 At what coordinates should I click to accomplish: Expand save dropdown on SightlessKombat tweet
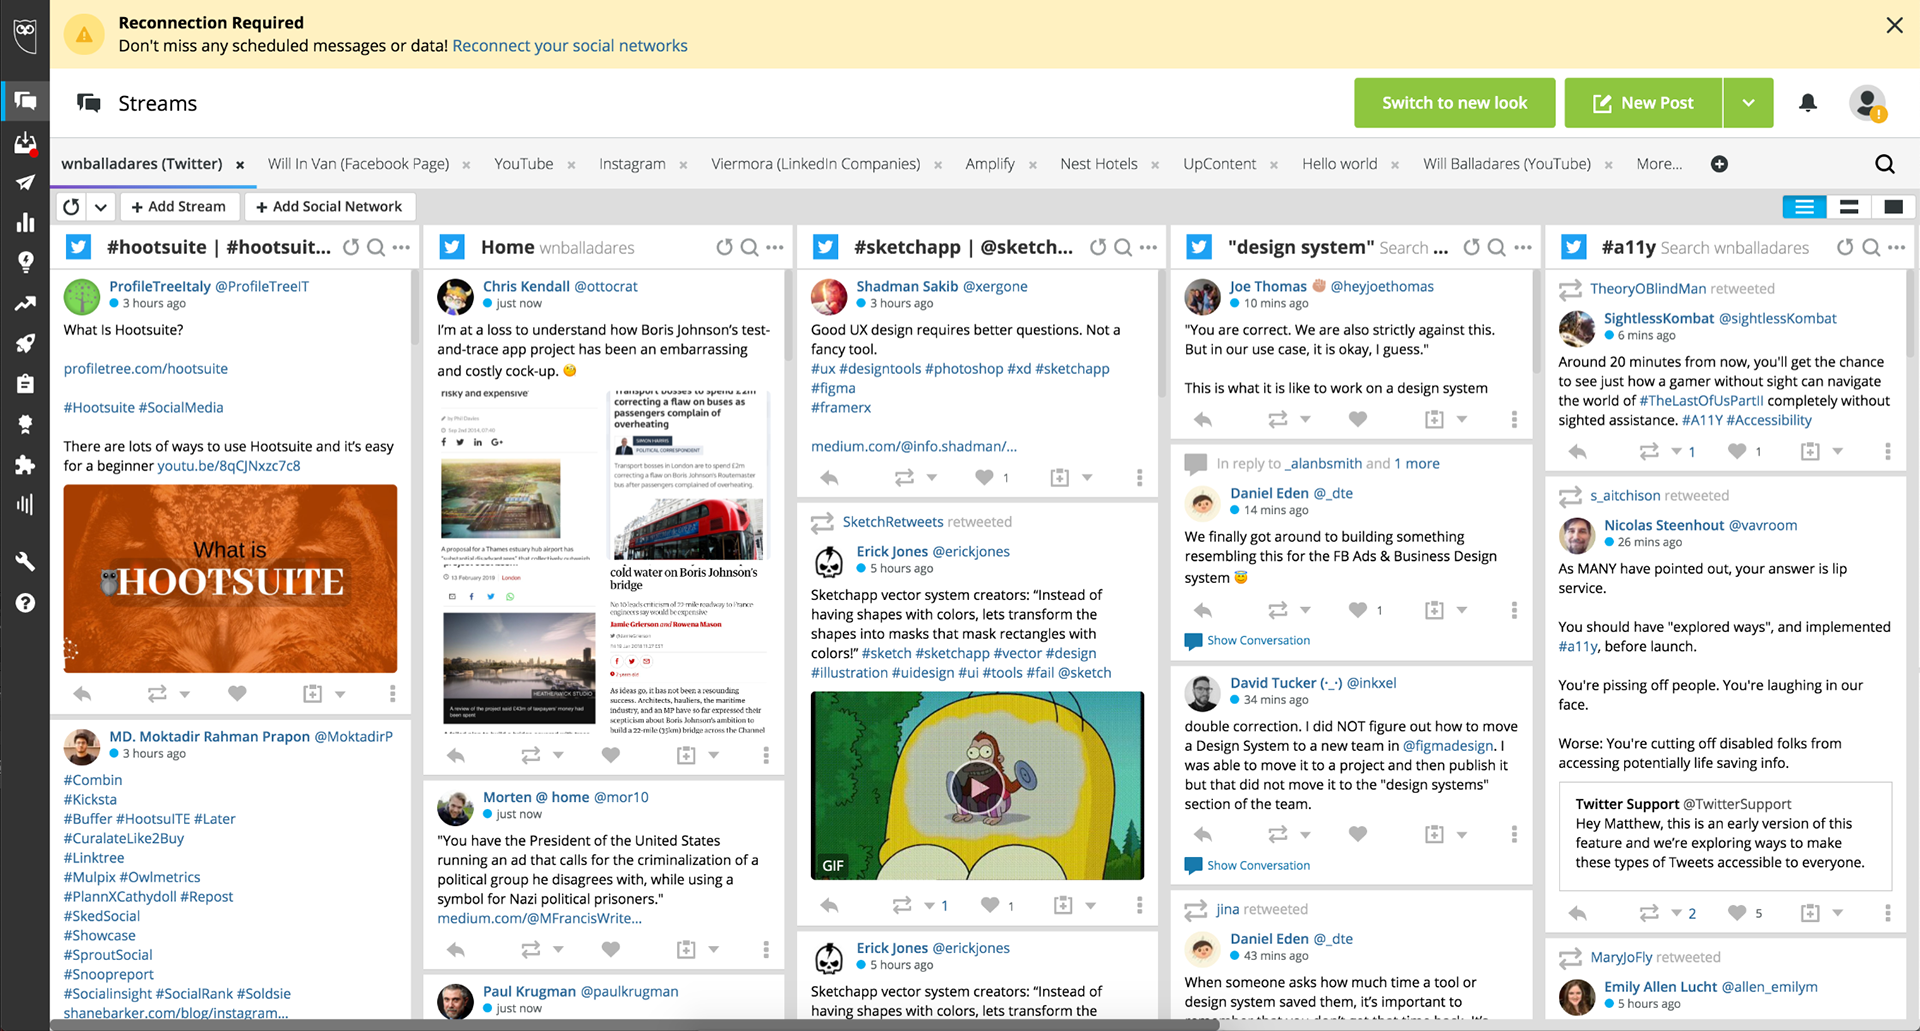[1837, 452]
